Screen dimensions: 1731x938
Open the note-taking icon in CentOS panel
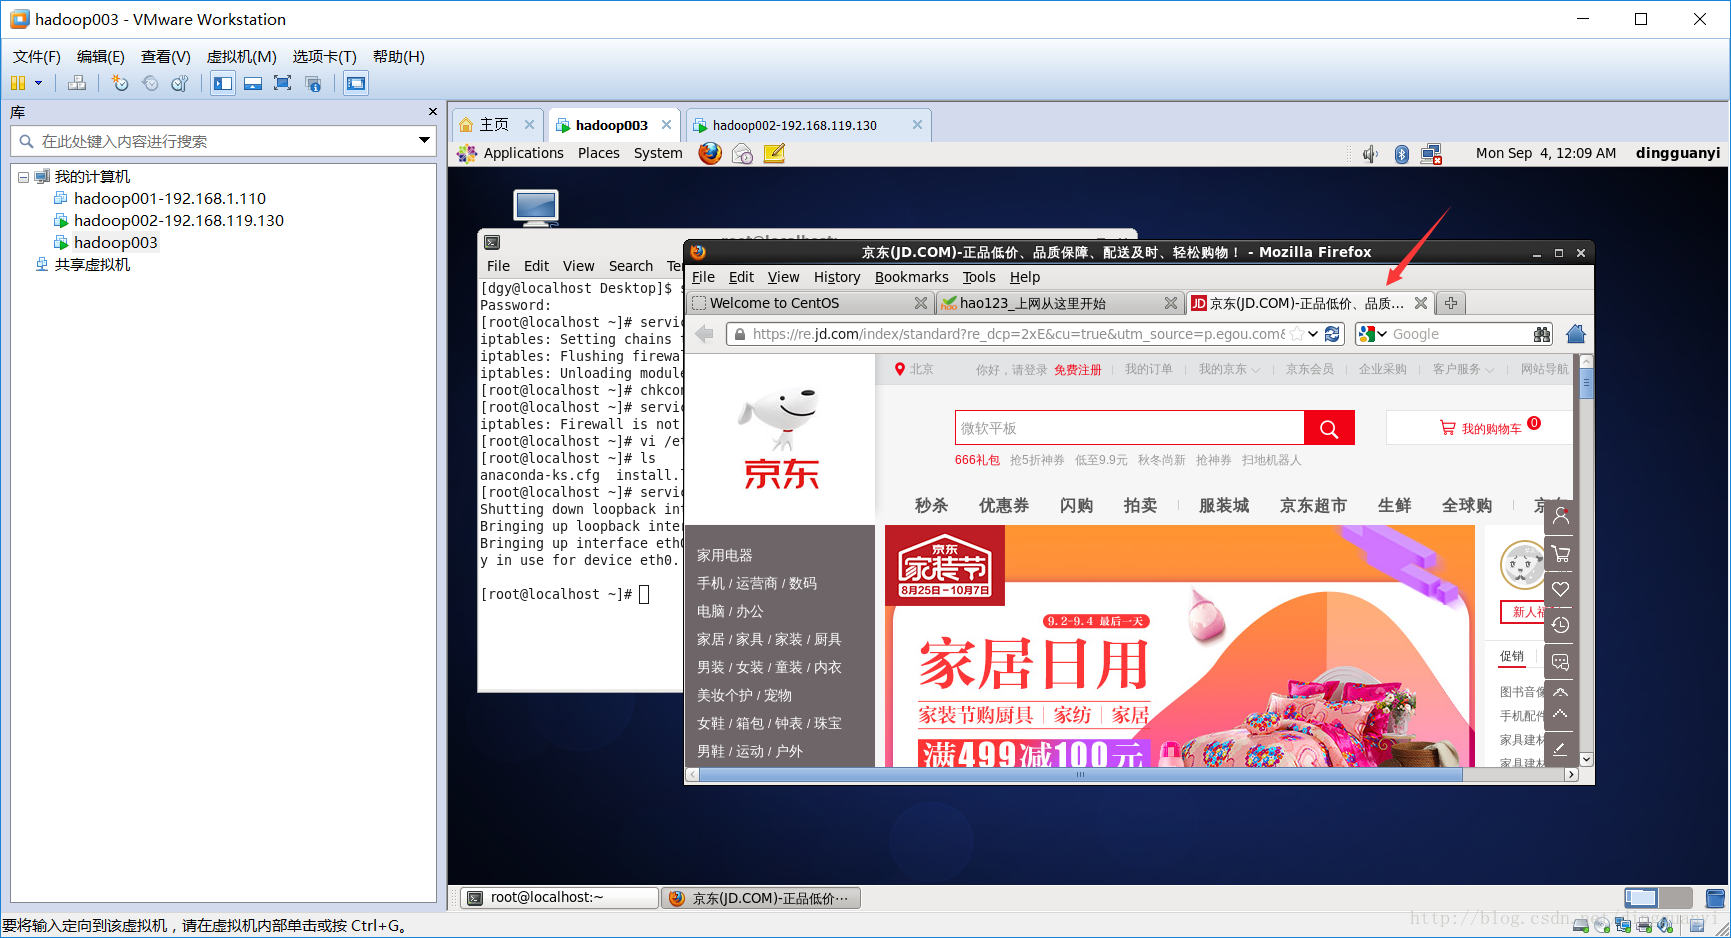[x=774, y=153]
